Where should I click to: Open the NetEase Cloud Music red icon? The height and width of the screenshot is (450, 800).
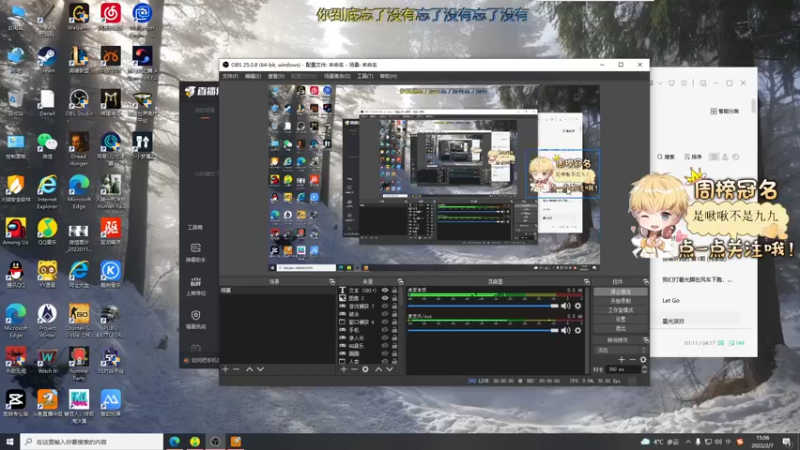110,16
